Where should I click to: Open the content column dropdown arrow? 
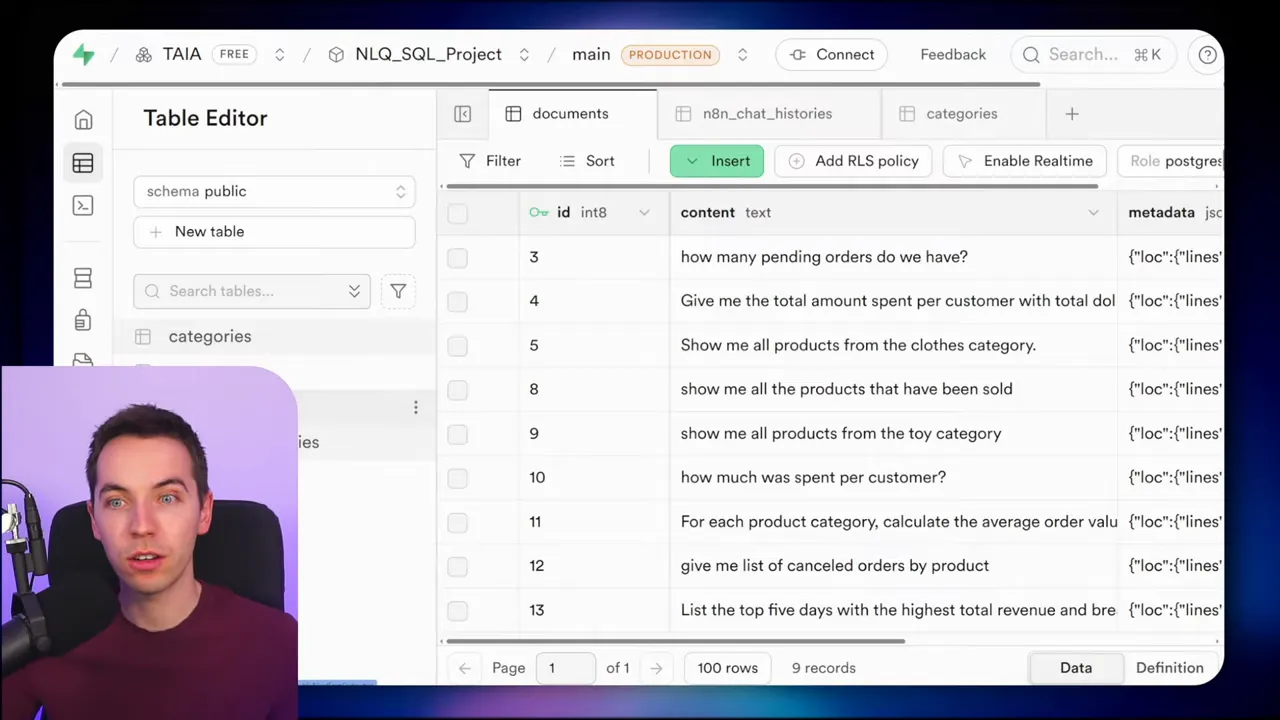pyautogui.click(x=1093, y=212)
